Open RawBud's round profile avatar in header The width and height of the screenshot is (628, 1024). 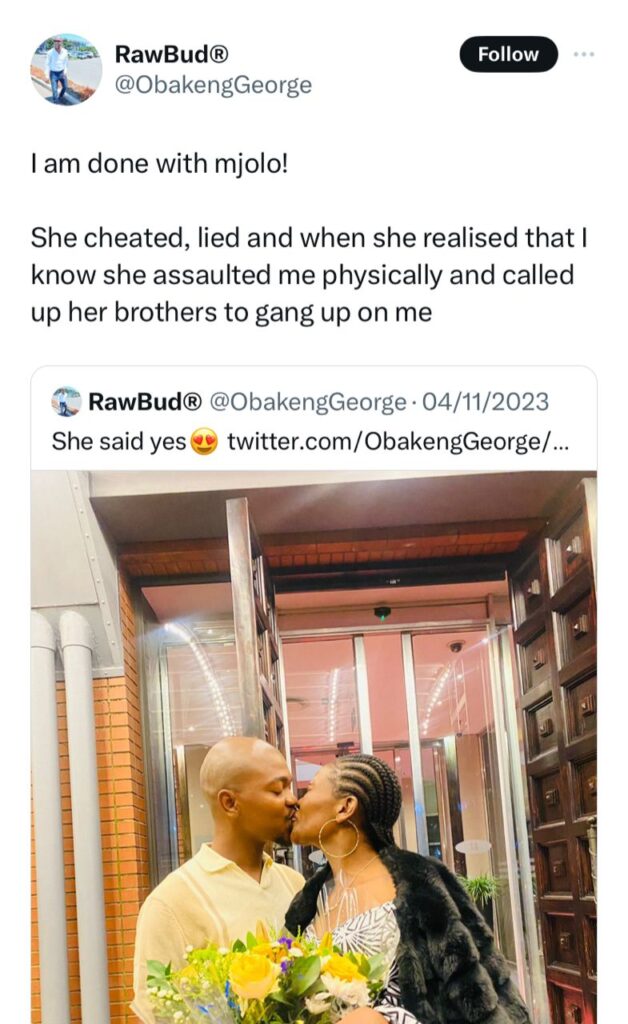point(66,69)
